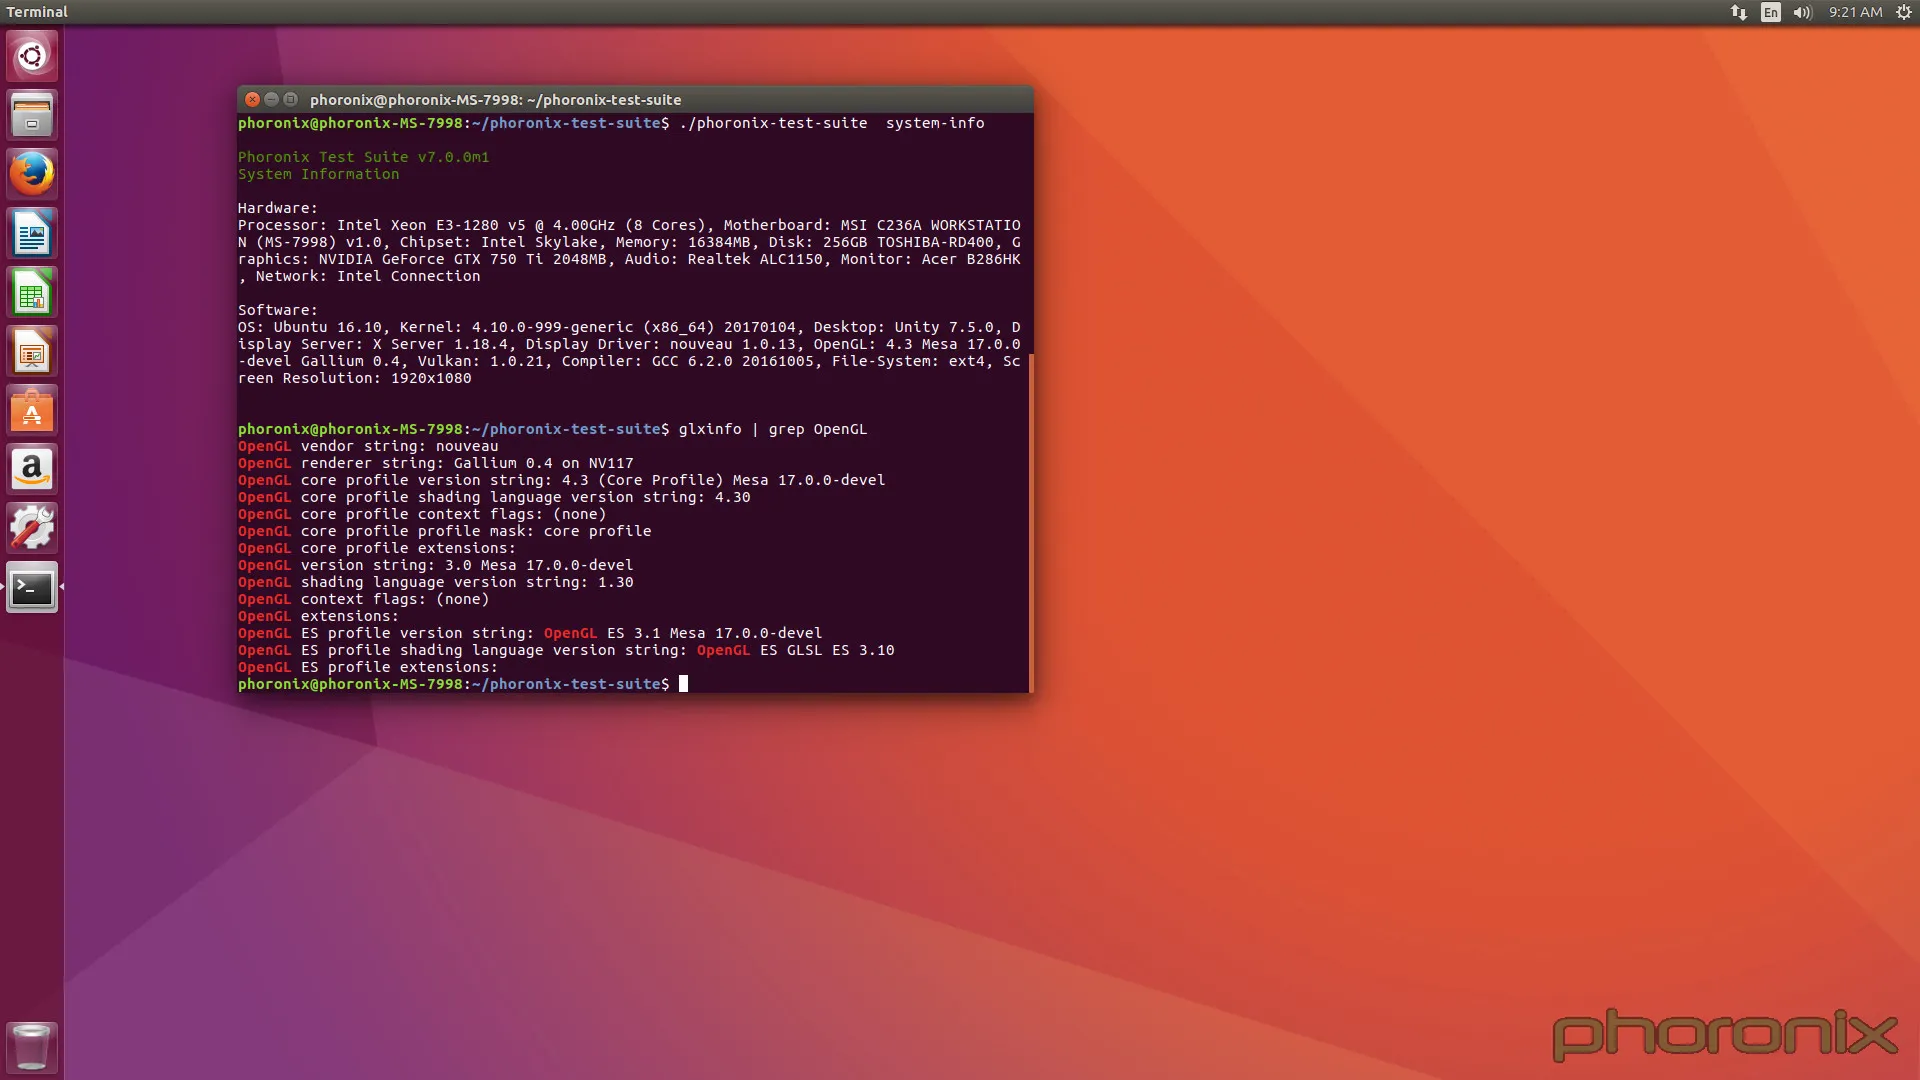
Task: Click 'ES profile shading language version' line
Action: pyautogui.click(x=566, y=650)
